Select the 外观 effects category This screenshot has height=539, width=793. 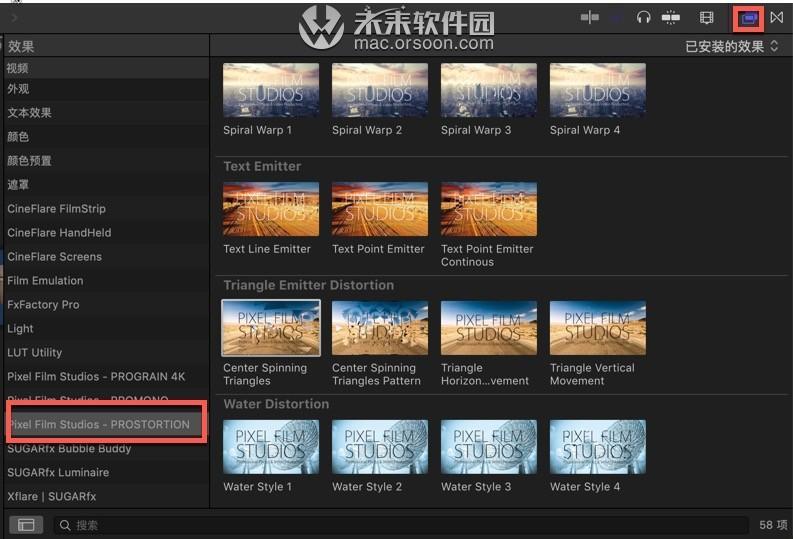click(105, 89)
